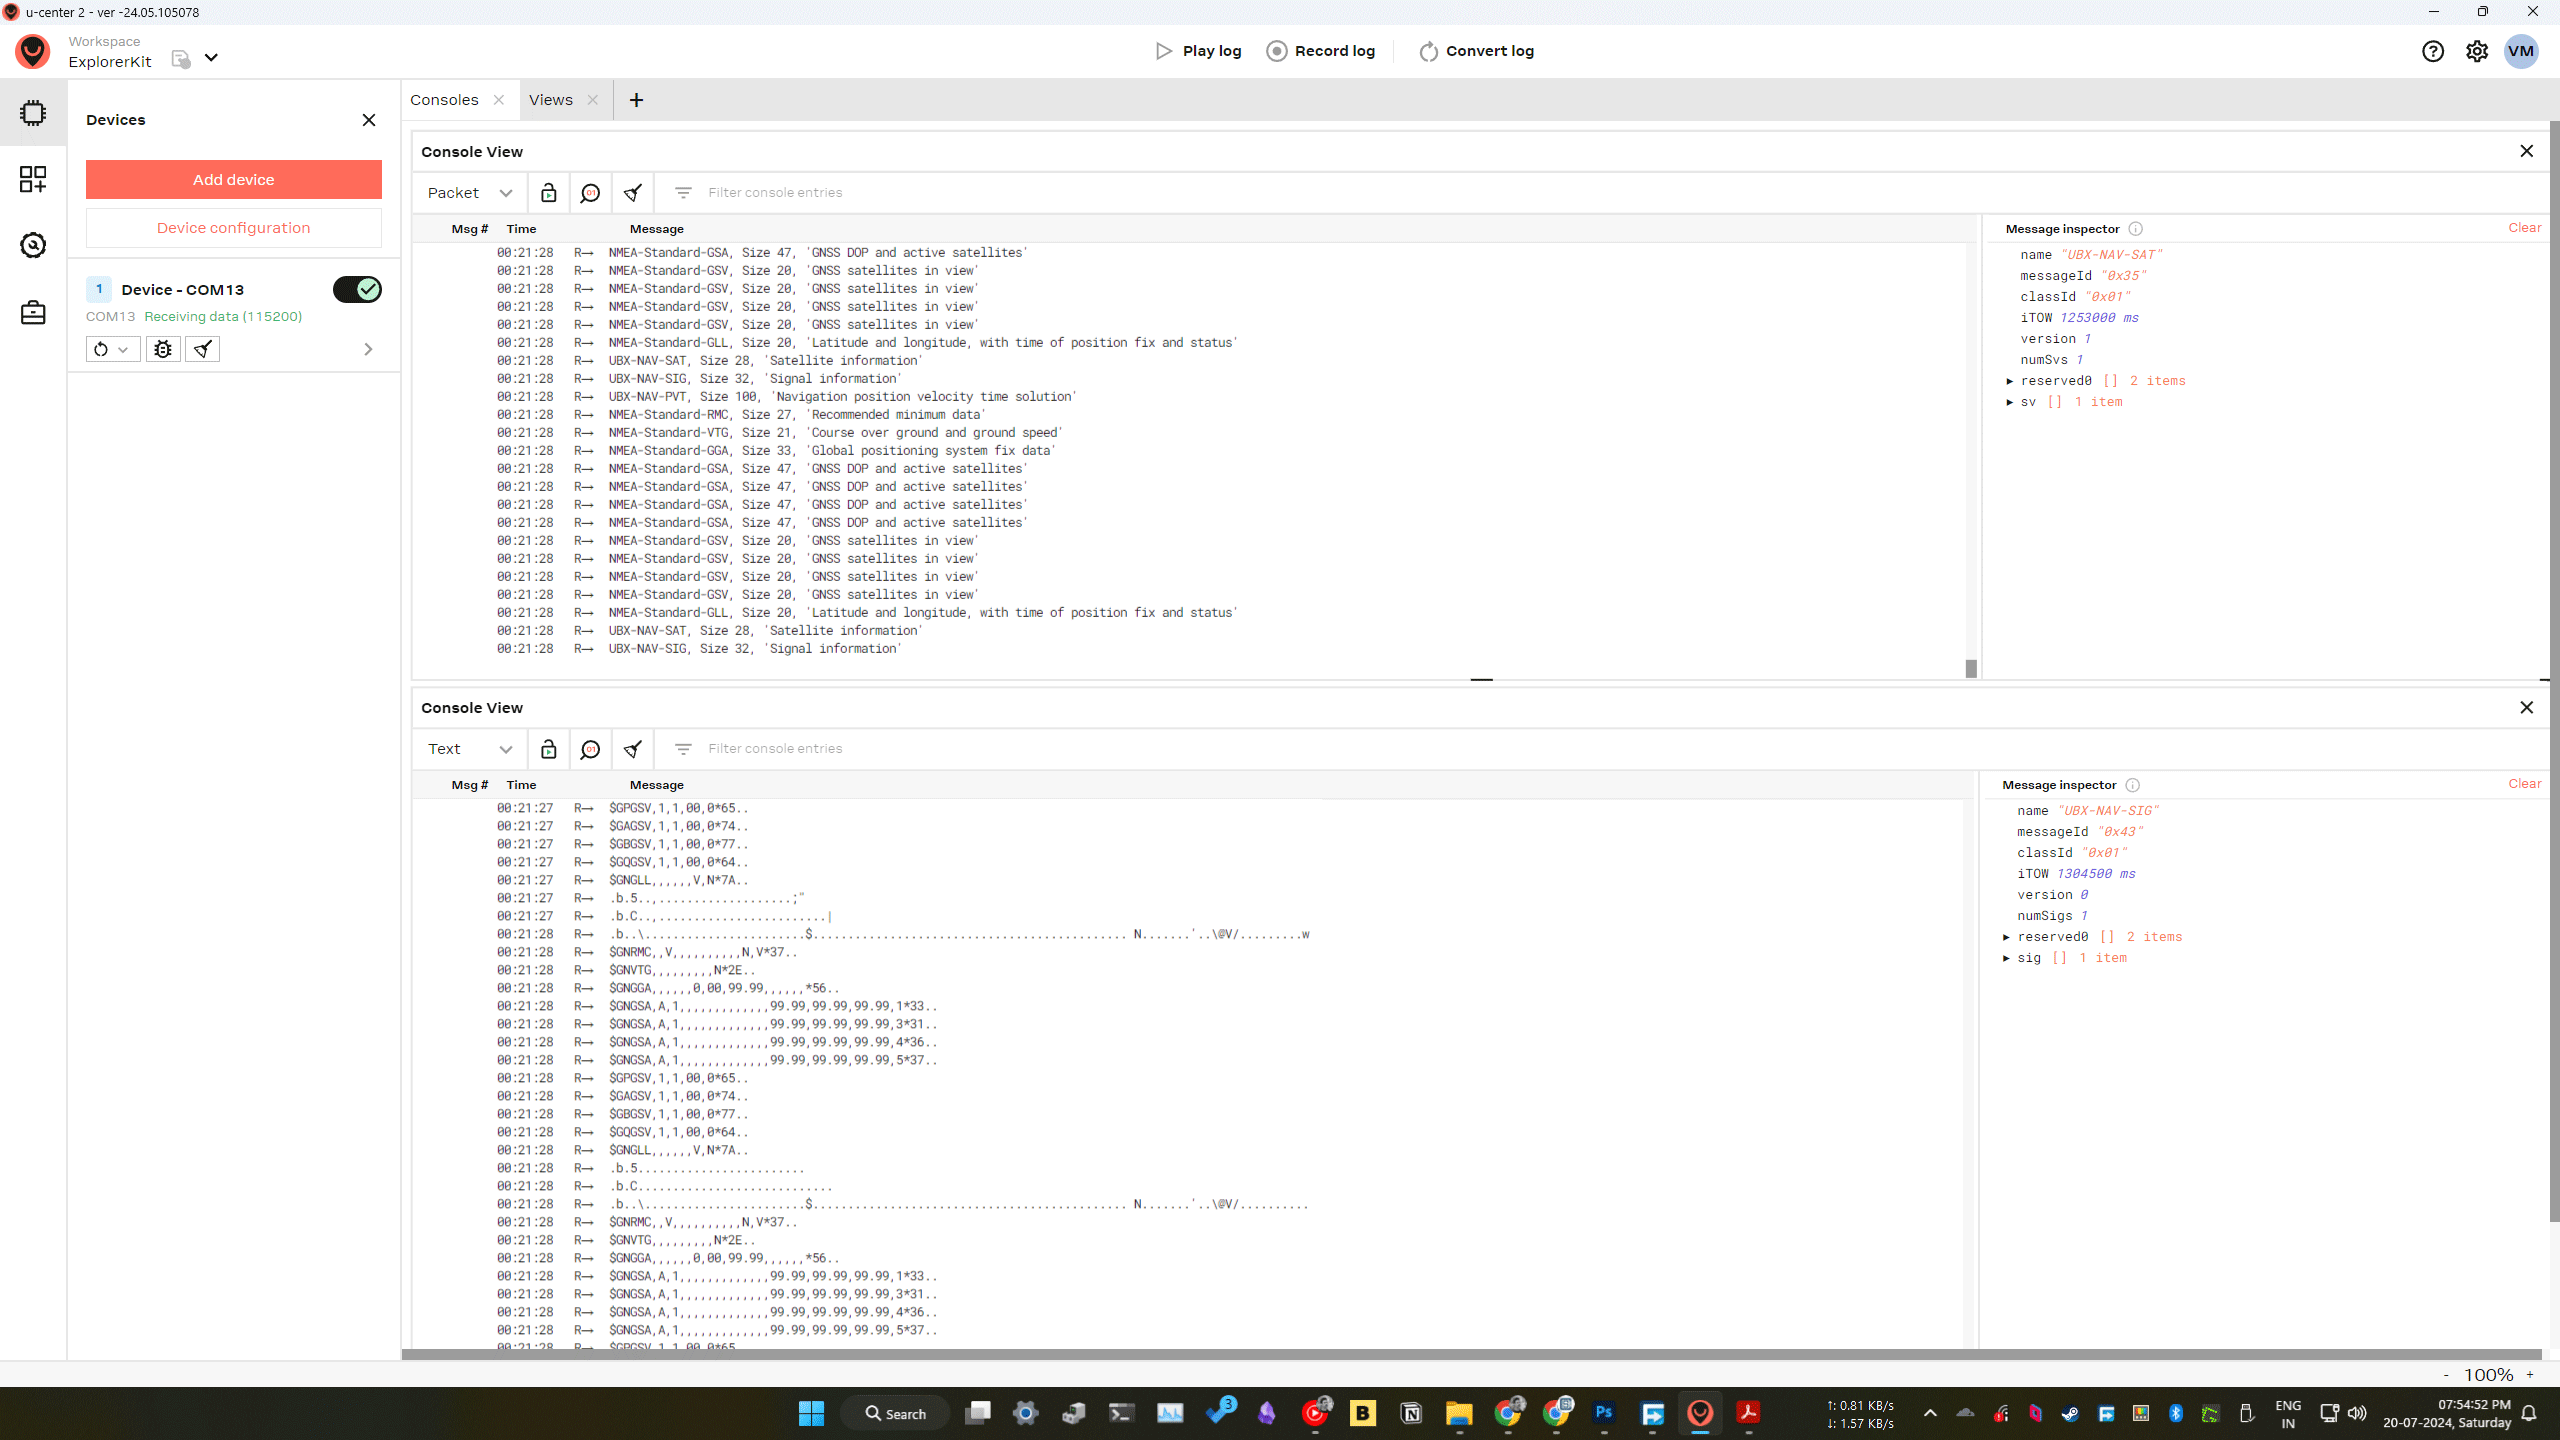This screenshot has height=1440, width=2560.
Task: Click the workspace save icon next to ExplorerKit
Action: (181, 59)
